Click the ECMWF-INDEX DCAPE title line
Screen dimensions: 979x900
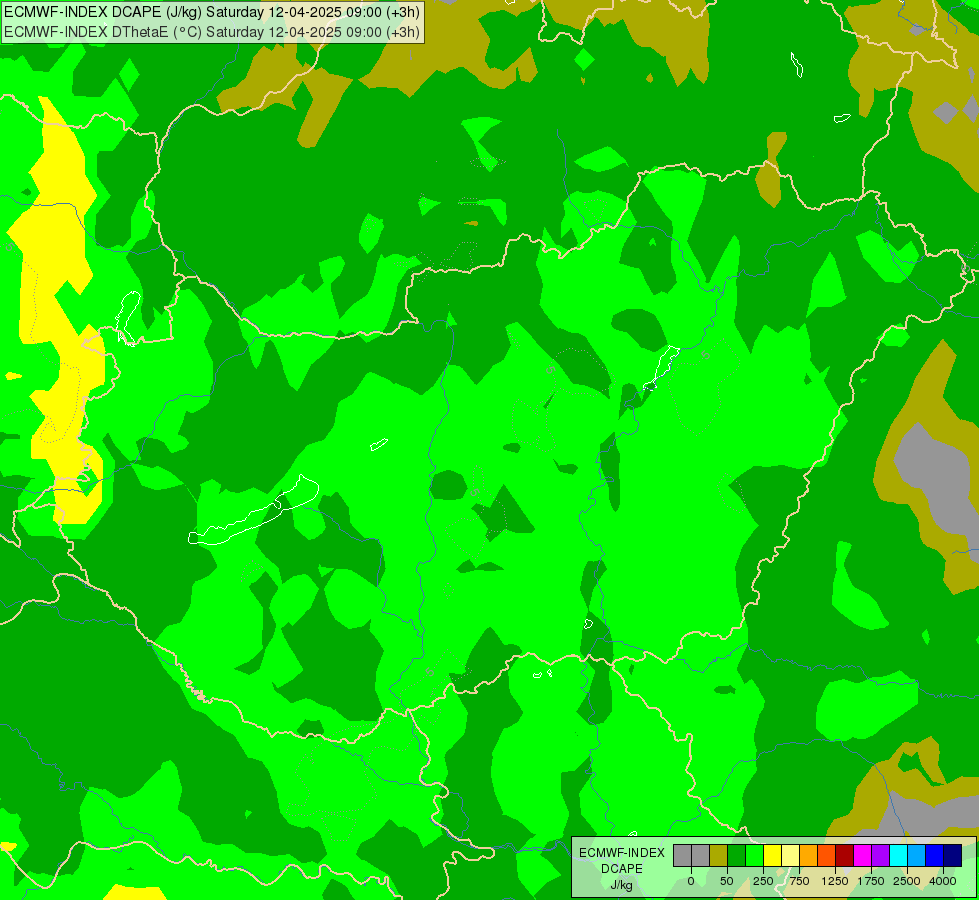pos(212,12)
